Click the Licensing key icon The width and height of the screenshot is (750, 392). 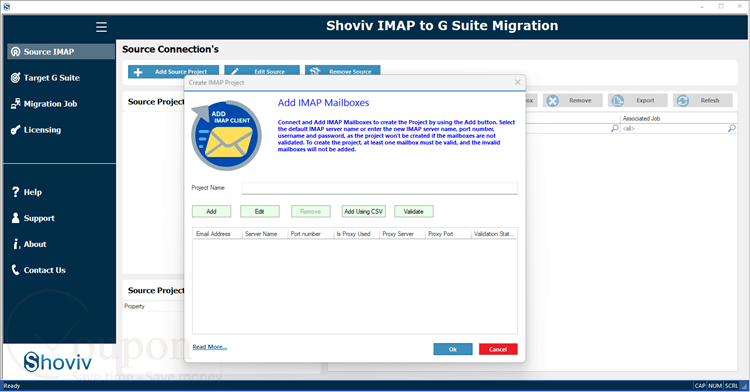(x=15, y=130)
